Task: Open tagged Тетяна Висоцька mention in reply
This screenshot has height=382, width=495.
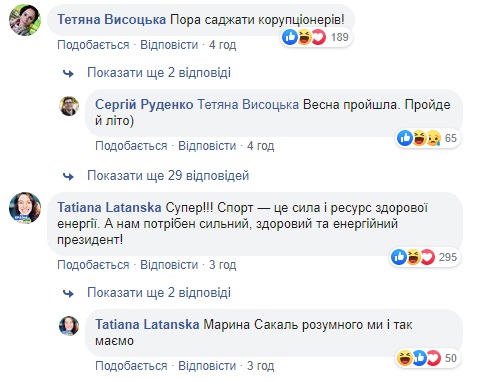Action: [248, 105]
